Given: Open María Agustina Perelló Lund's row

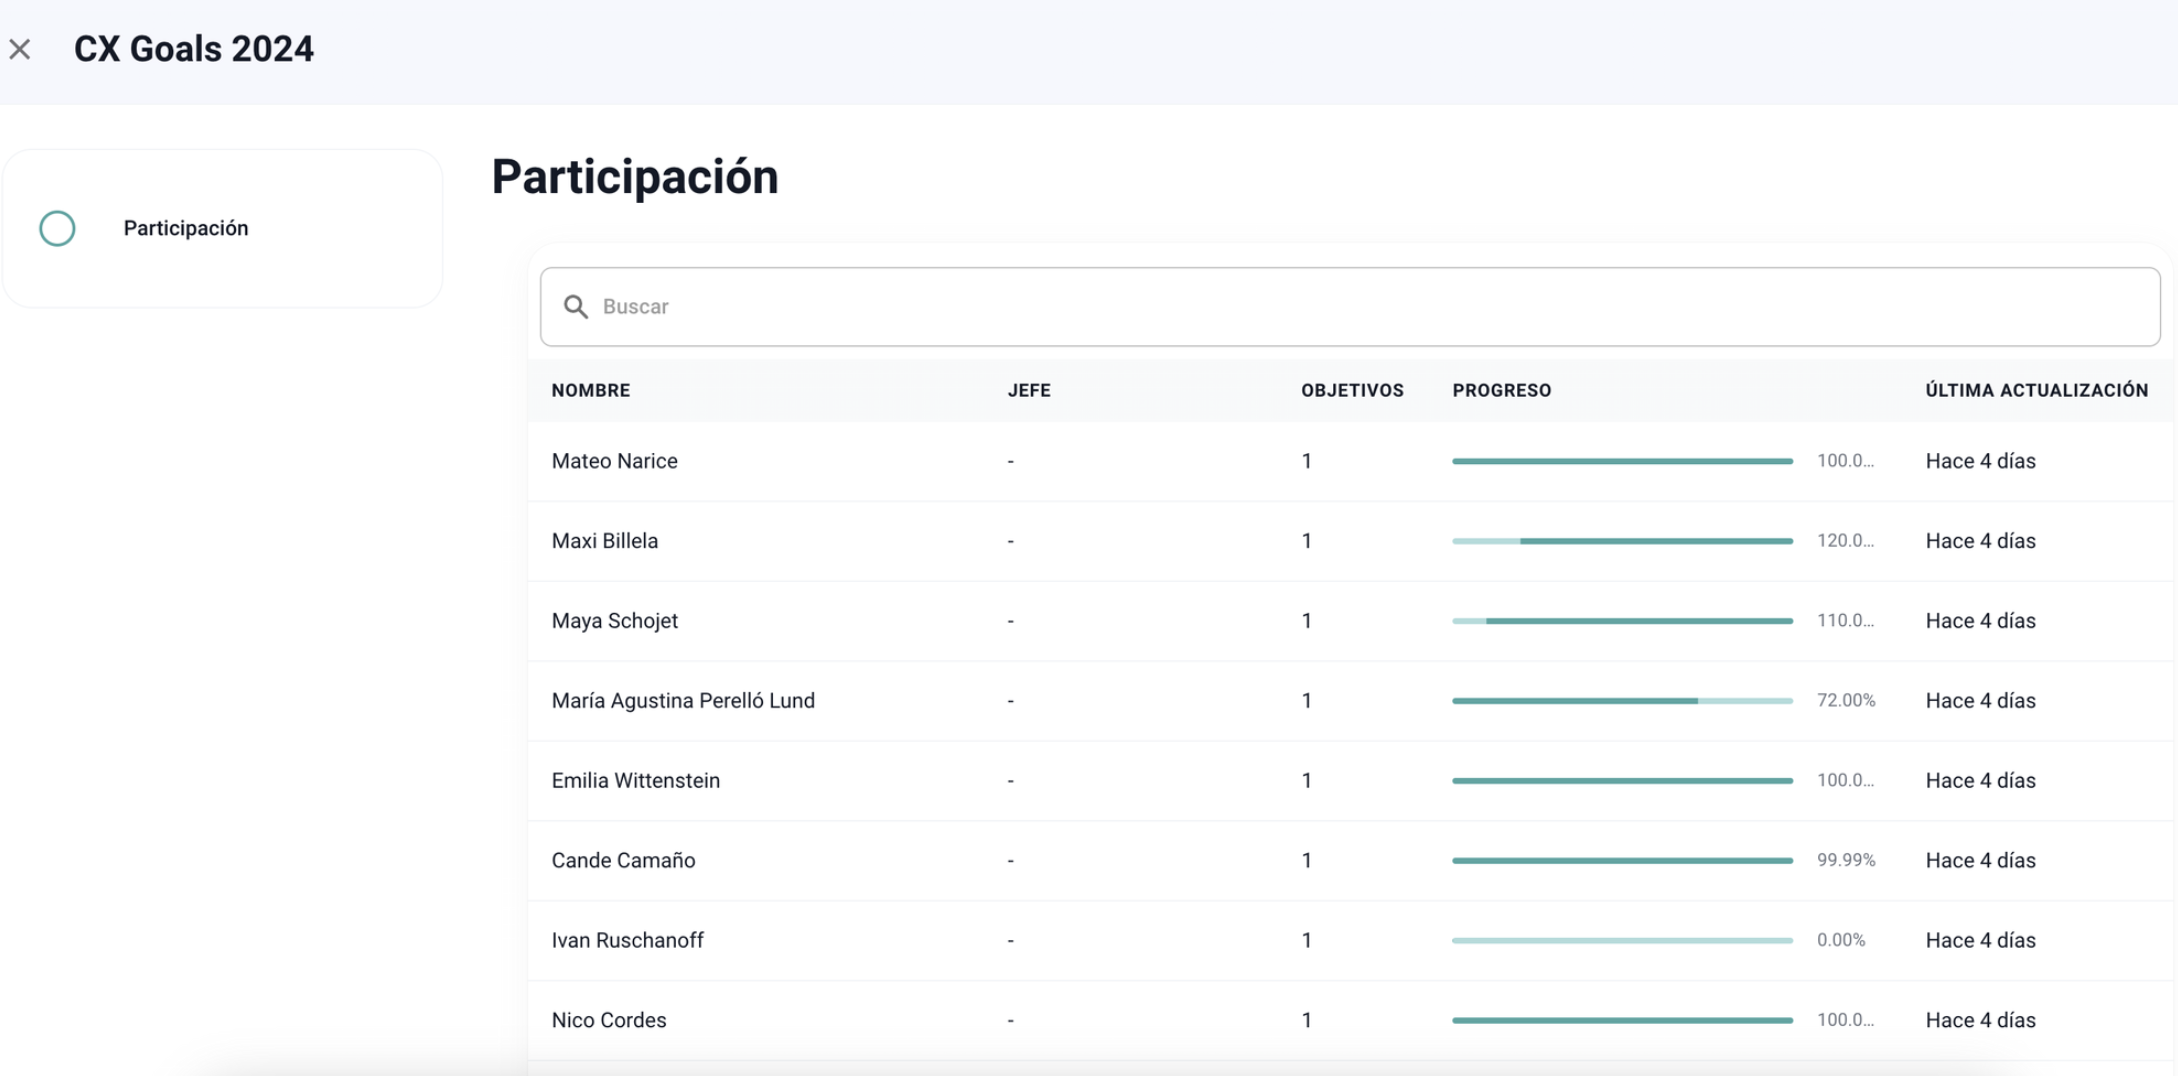Looking at the screenshot, I should pyautogui.click(x=682, y=701).
